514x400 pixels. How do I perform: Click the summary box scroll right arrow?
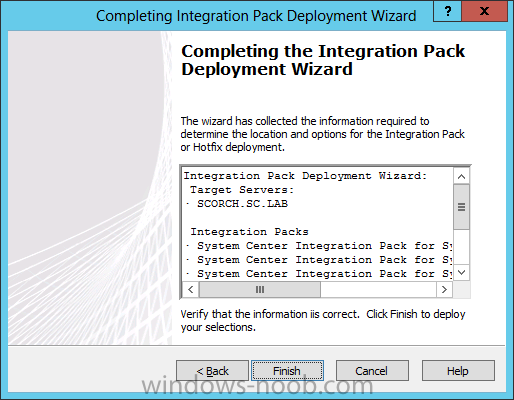(x=444, y=289)
